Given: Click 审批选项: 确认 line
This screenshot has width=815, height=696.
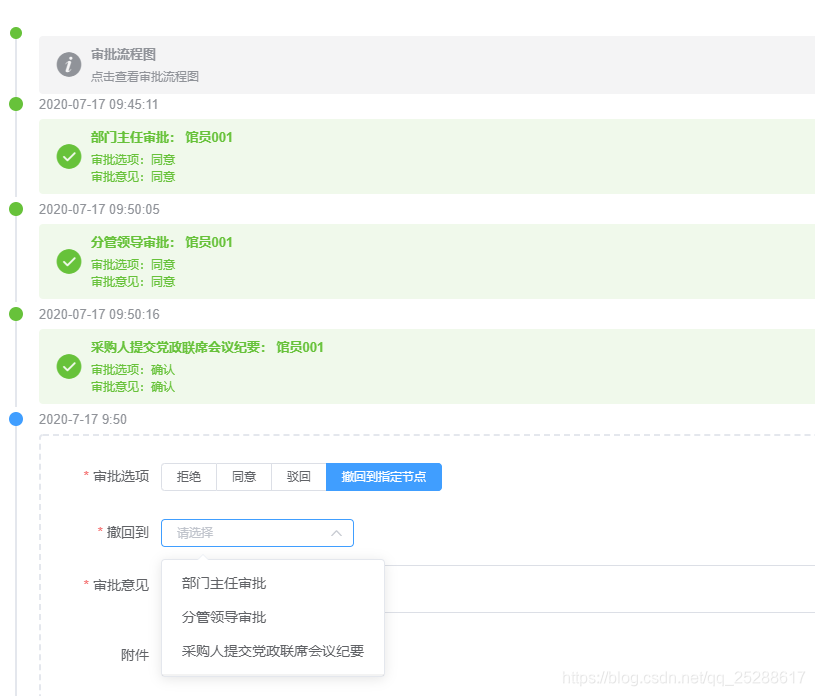Looking at the screenshot, I should point(133,370).
